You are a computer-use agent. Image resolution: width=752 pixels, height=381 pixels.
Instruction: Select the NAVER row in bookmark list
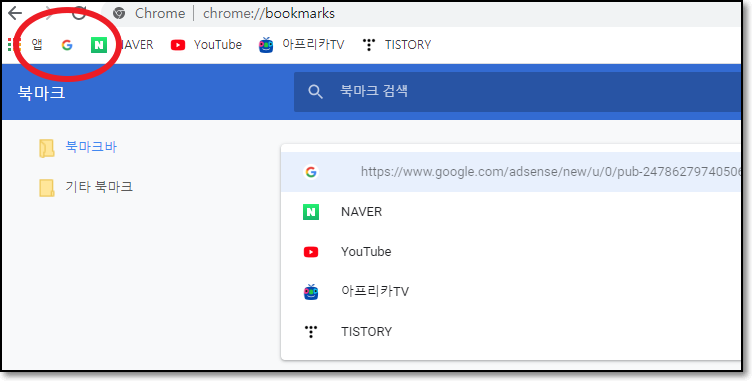coord(511,212)
